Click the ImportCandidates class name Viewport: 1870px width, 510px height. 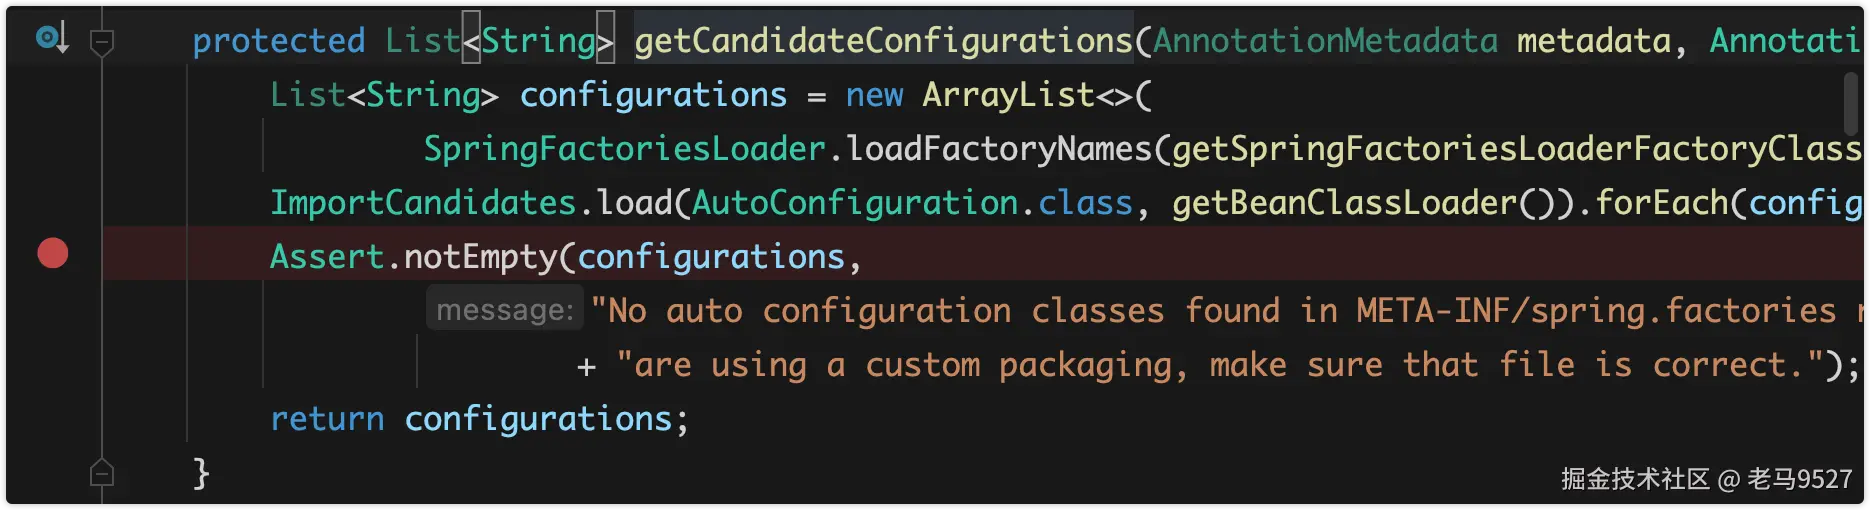pyautogui.click(x=424, y=203)
